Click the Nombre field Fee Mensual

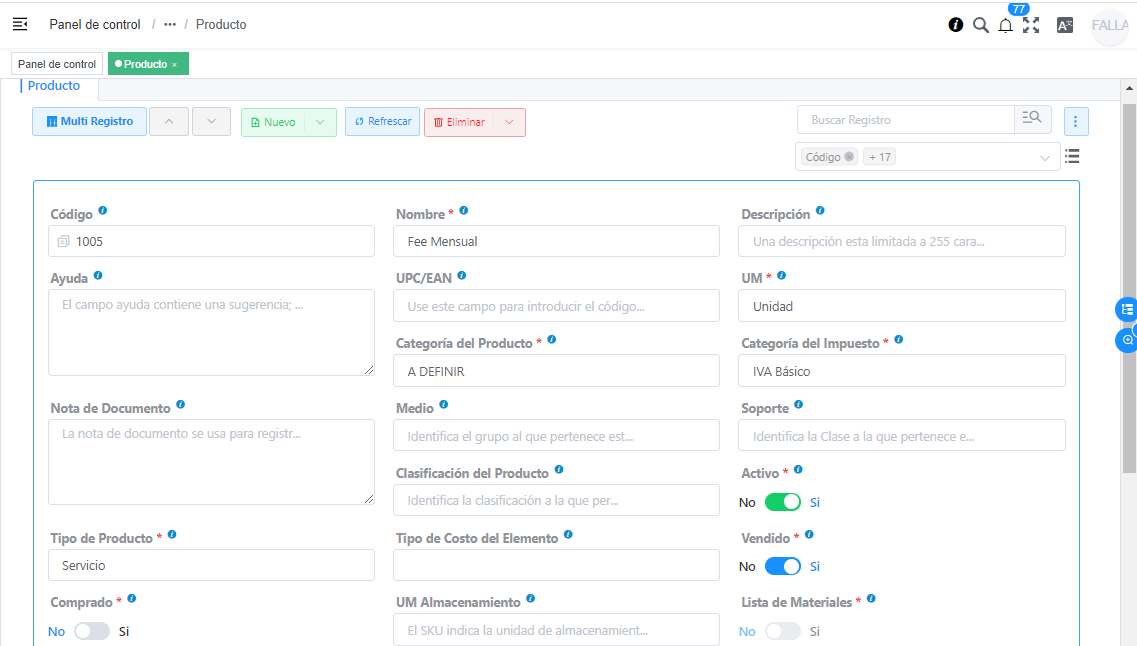coord(556,241)
